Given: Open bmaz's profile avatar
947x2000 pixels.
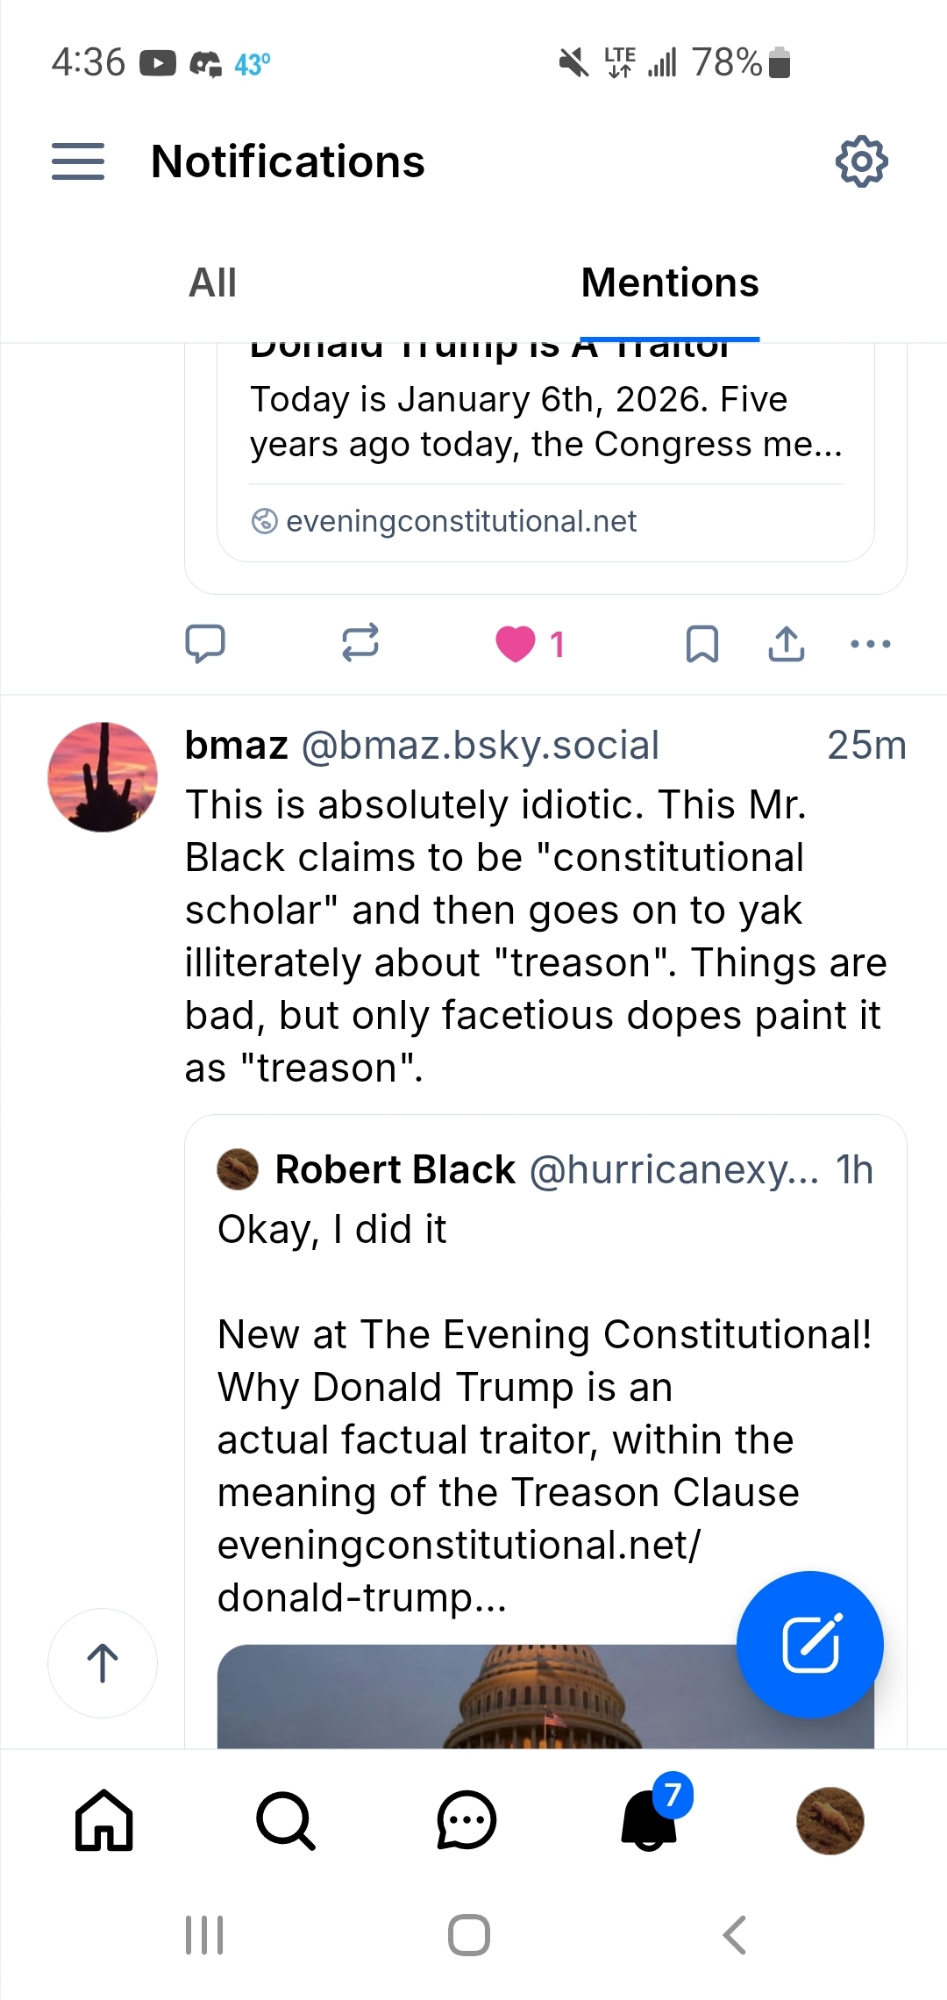Looking at the screenshot, I should [103, 777].
